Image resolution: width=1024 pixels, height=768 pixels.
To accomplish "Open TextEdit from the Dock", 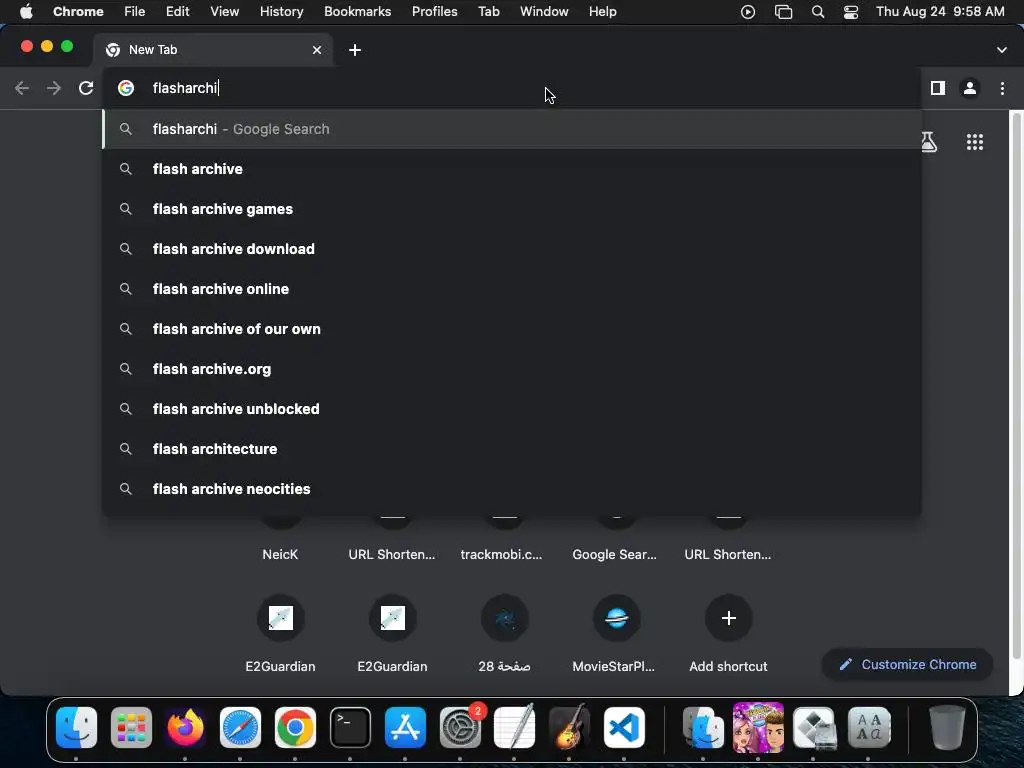I will (x=515, y=728).
